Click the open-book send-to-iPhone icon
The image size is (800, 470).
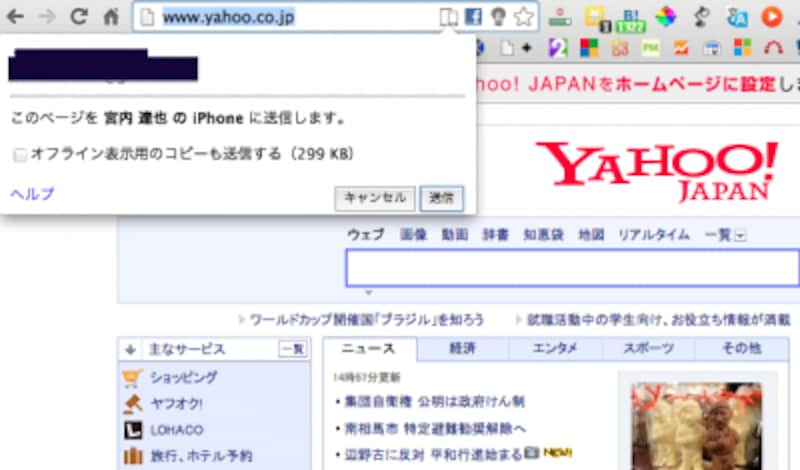448,17
